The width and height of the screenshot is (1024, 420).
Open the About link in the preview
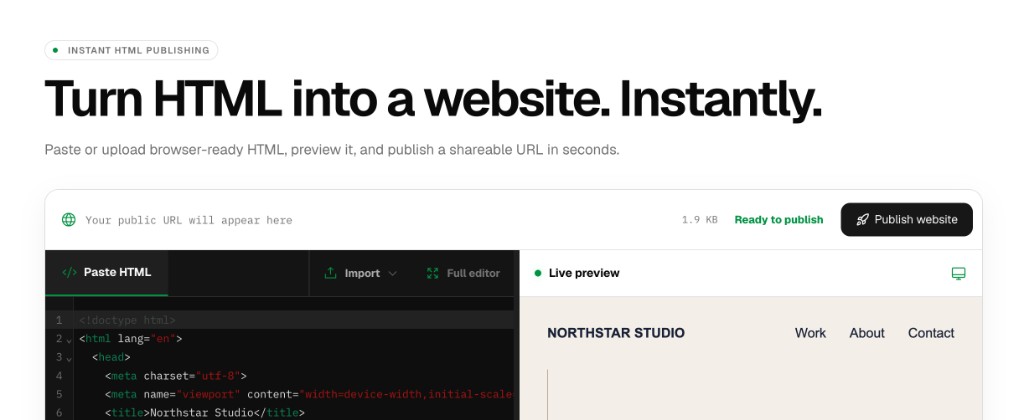867,333
